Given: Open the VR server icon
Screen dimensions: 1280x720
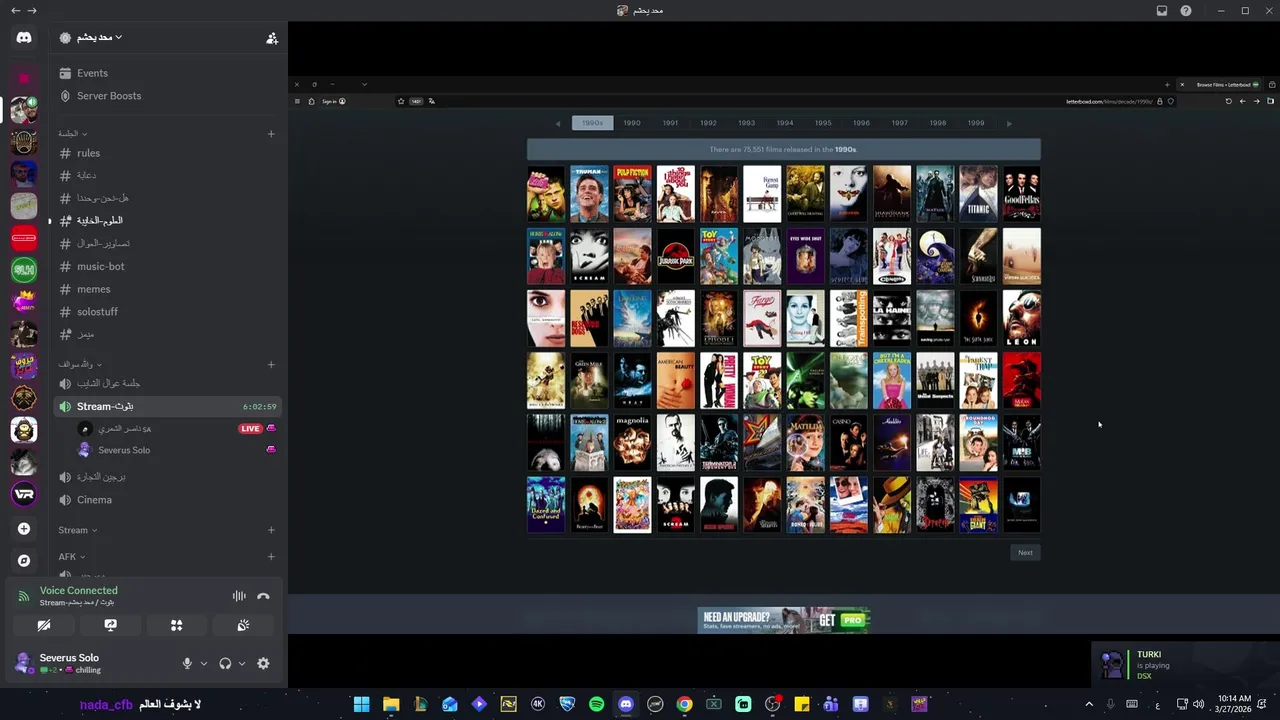Looking at the screenshot, I should pos(24,494).
